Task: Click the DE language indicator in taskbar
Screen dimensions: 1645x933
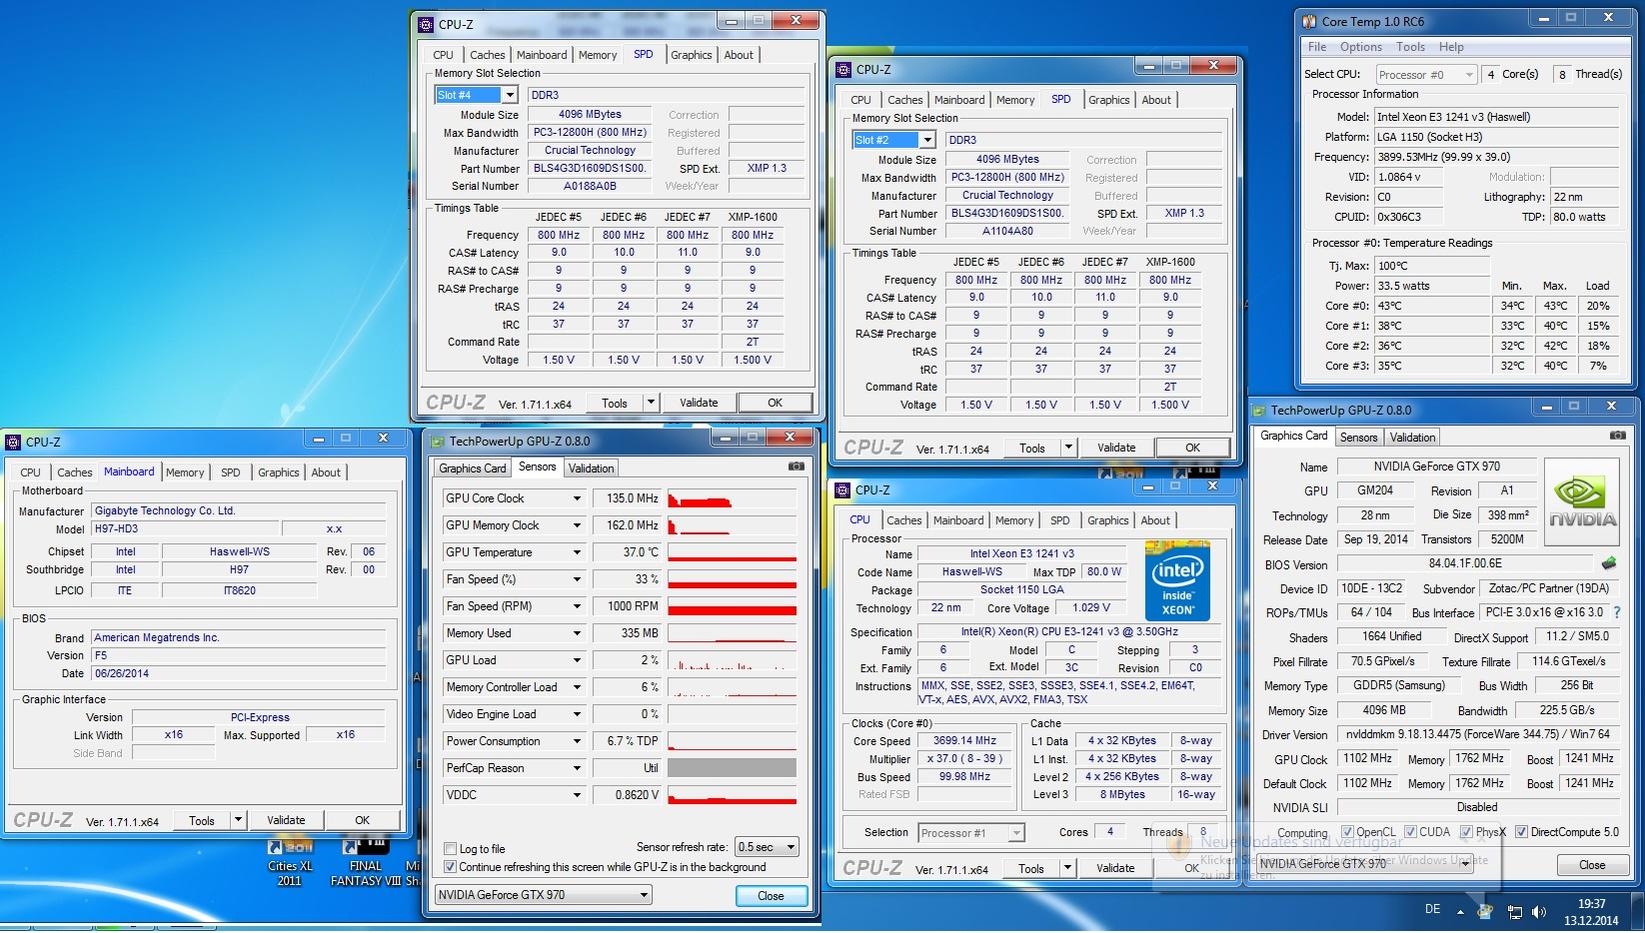Action: [x=1432, y=909]
